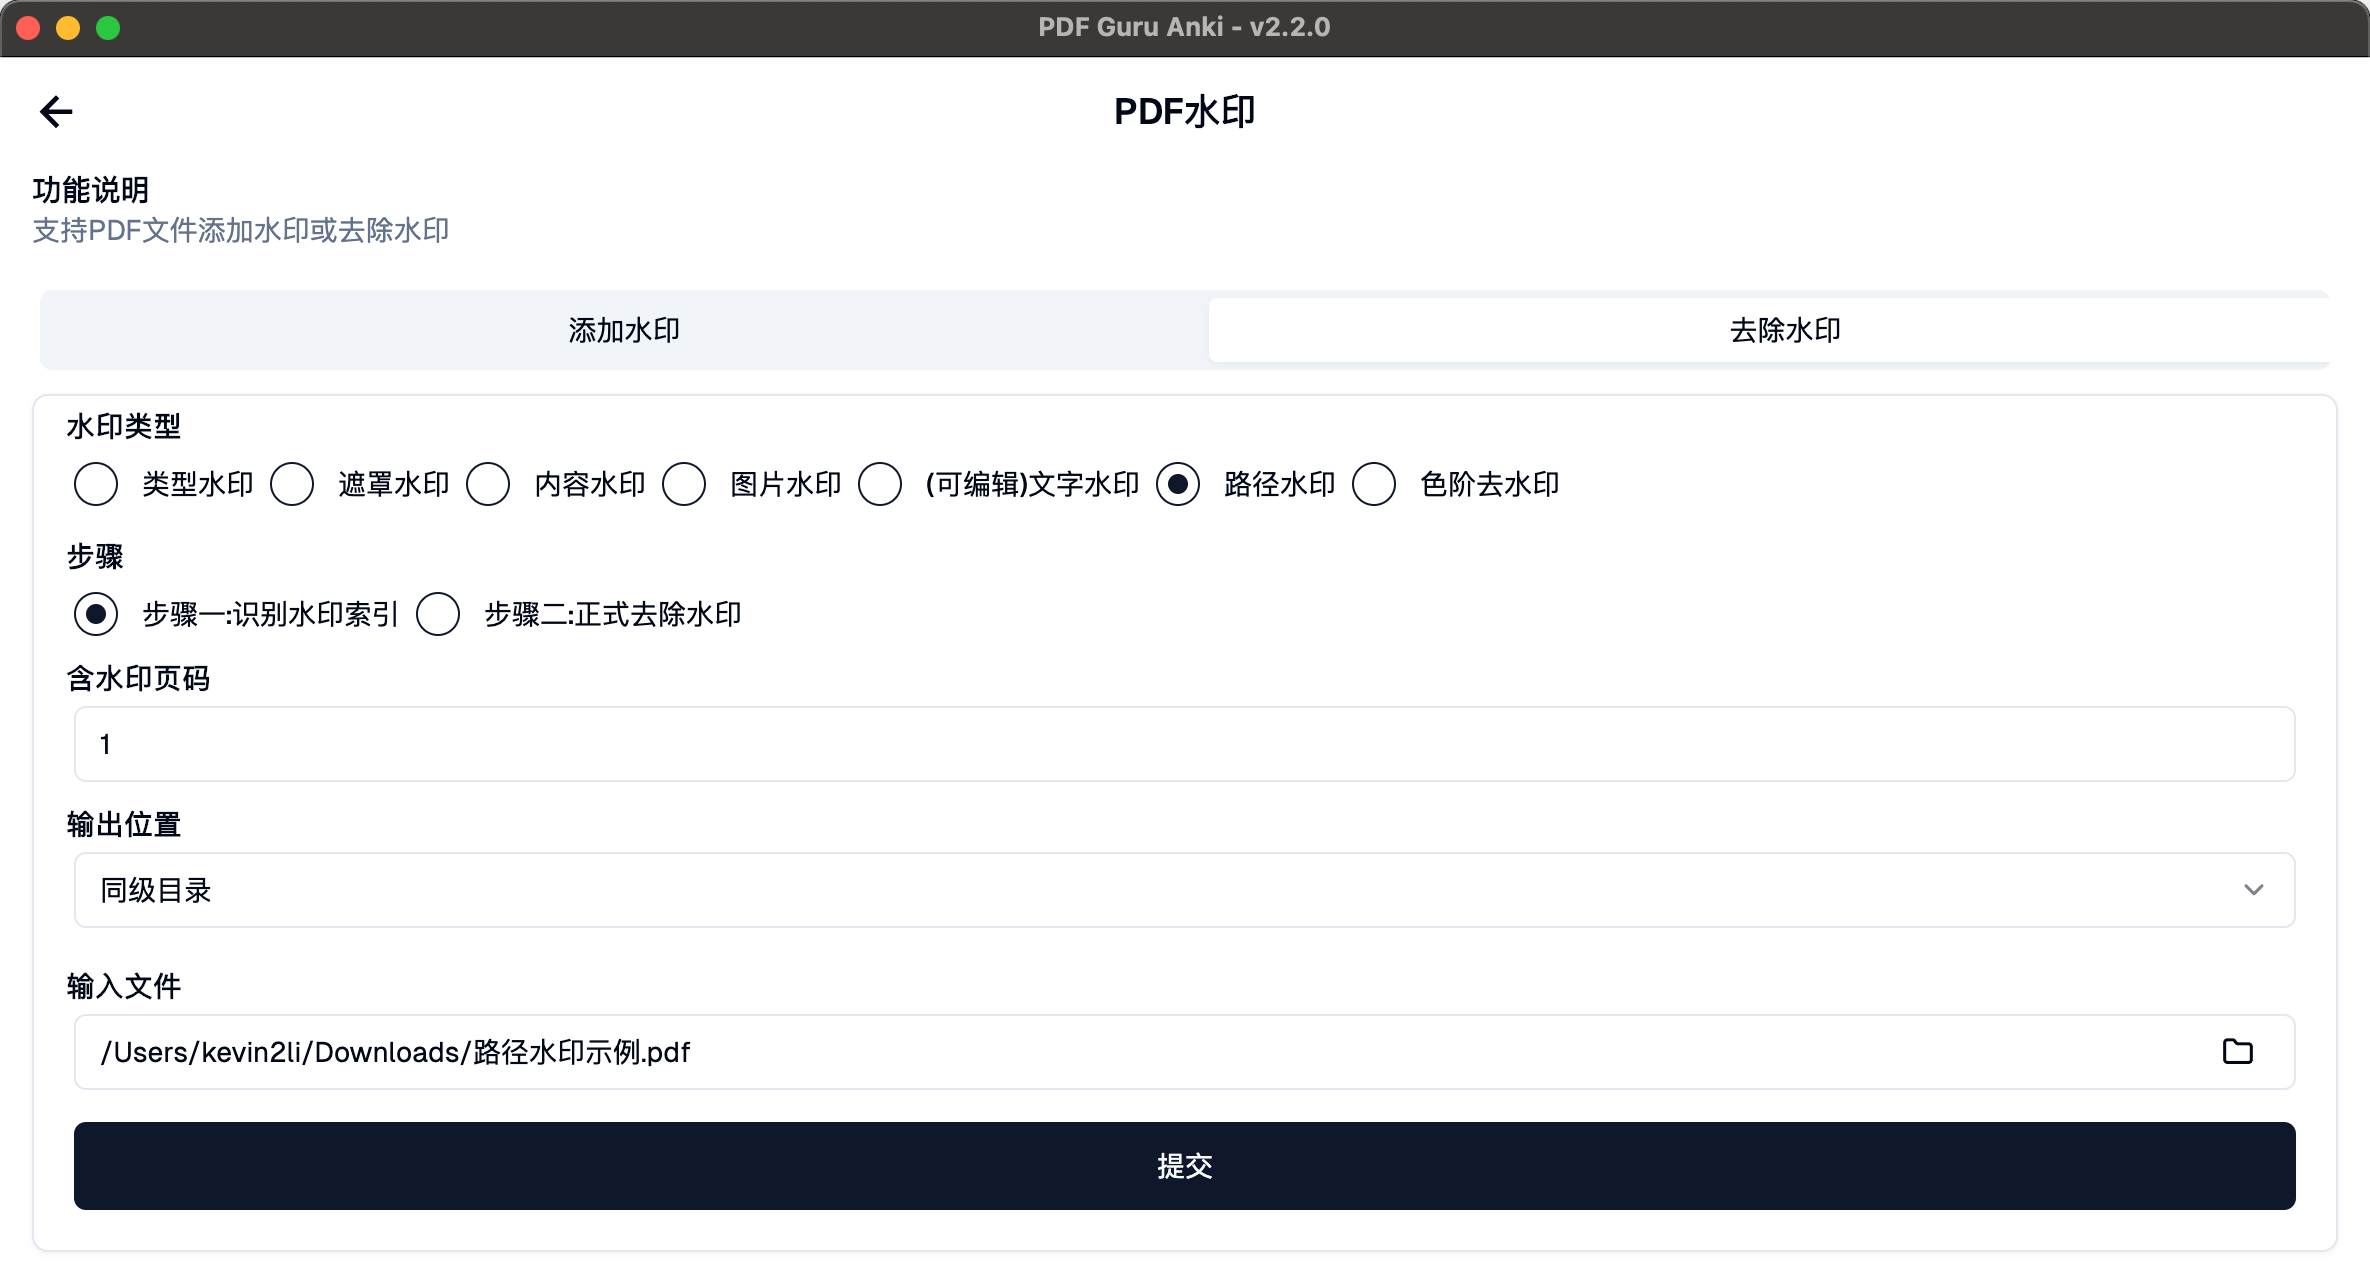Click the 输出位置 label text
This screenshot has width=2370, height=1284.
tap(124, 825)
